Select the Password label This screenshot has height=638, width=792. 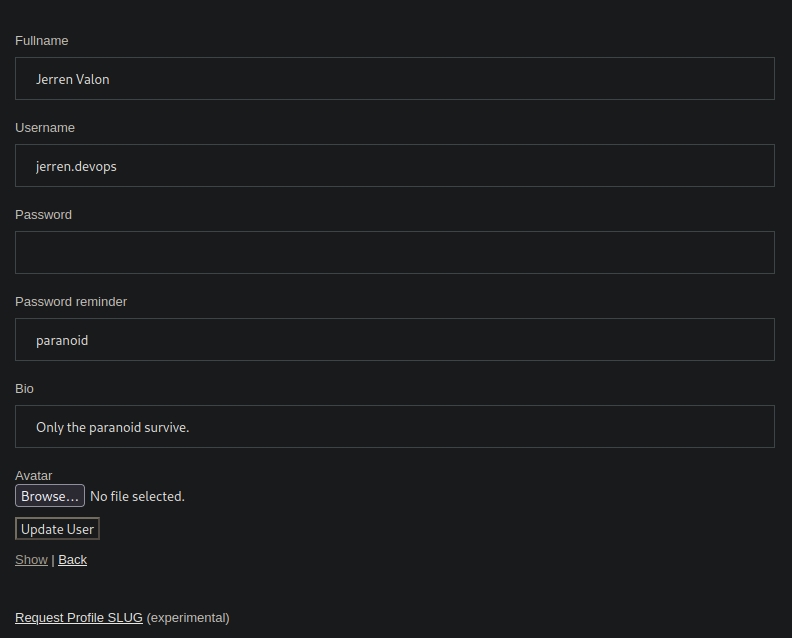pos(43,215)
